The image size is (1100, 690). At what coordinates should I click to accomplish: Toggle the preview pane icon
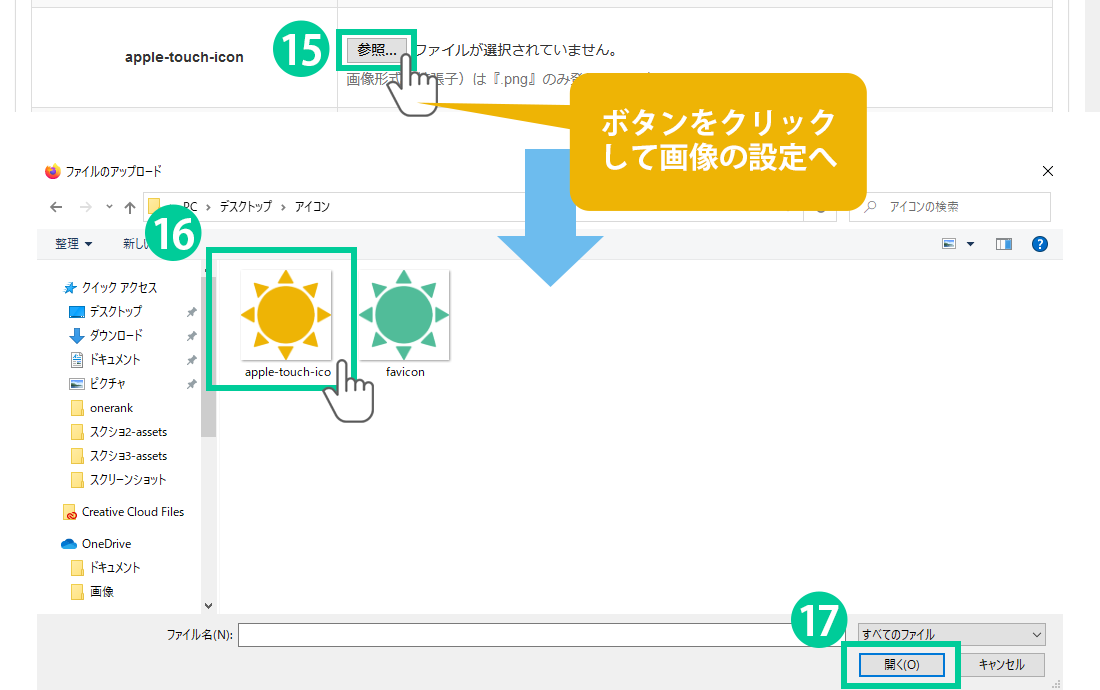coord(1004,244)
